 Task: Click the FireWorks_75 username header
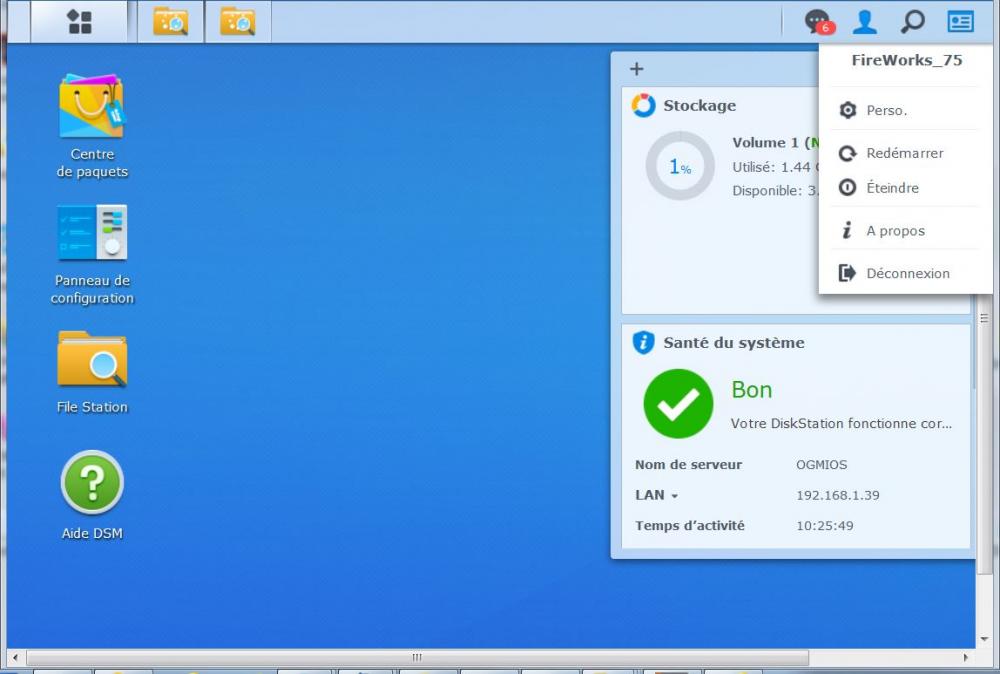pos(907,61)
